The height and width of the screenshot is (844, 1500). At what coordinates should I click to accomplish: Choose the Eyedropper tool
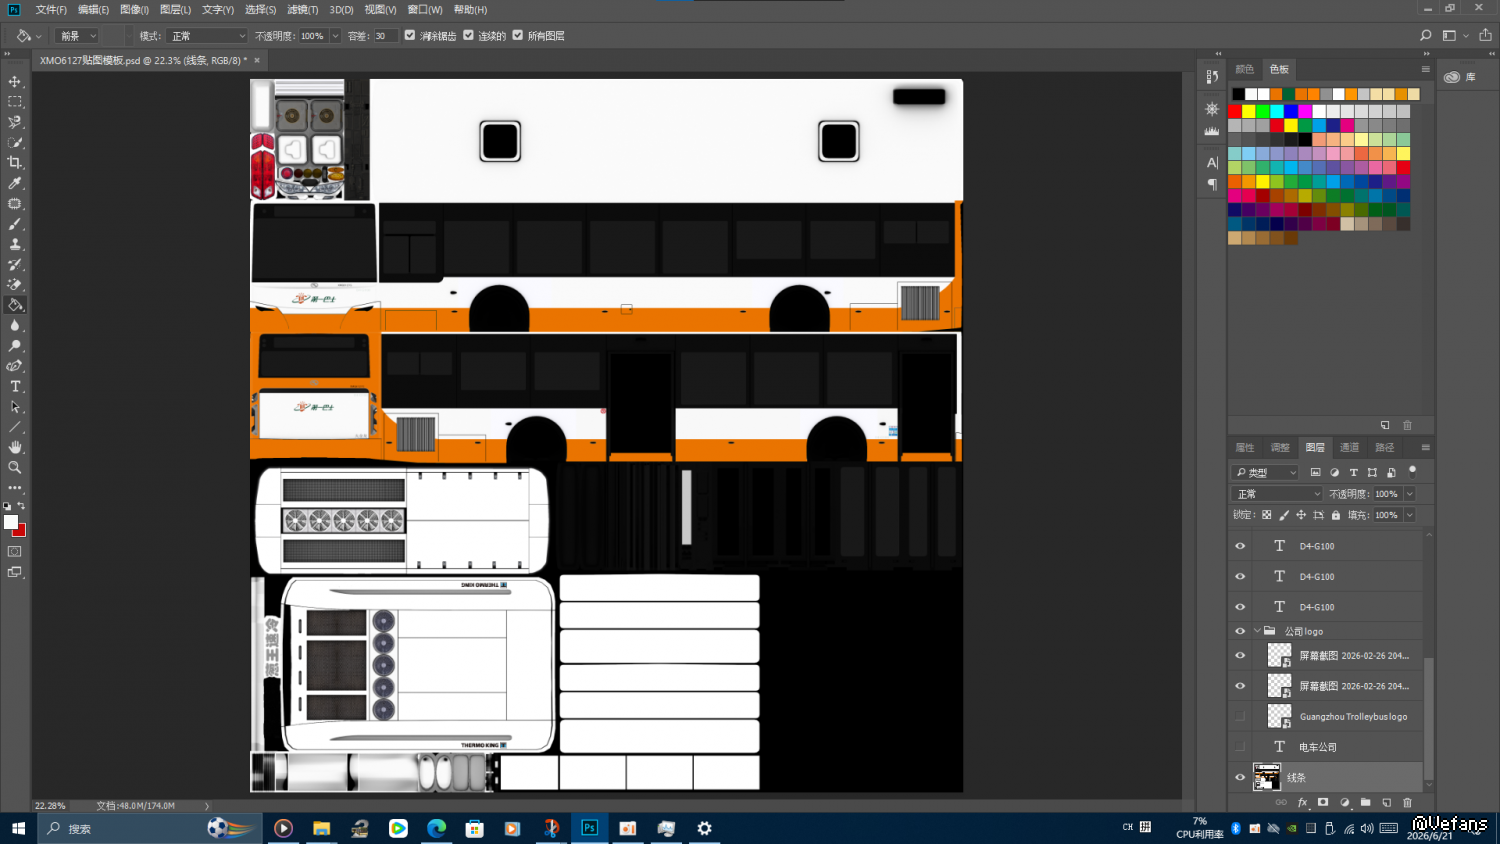[x=15, y=183]
